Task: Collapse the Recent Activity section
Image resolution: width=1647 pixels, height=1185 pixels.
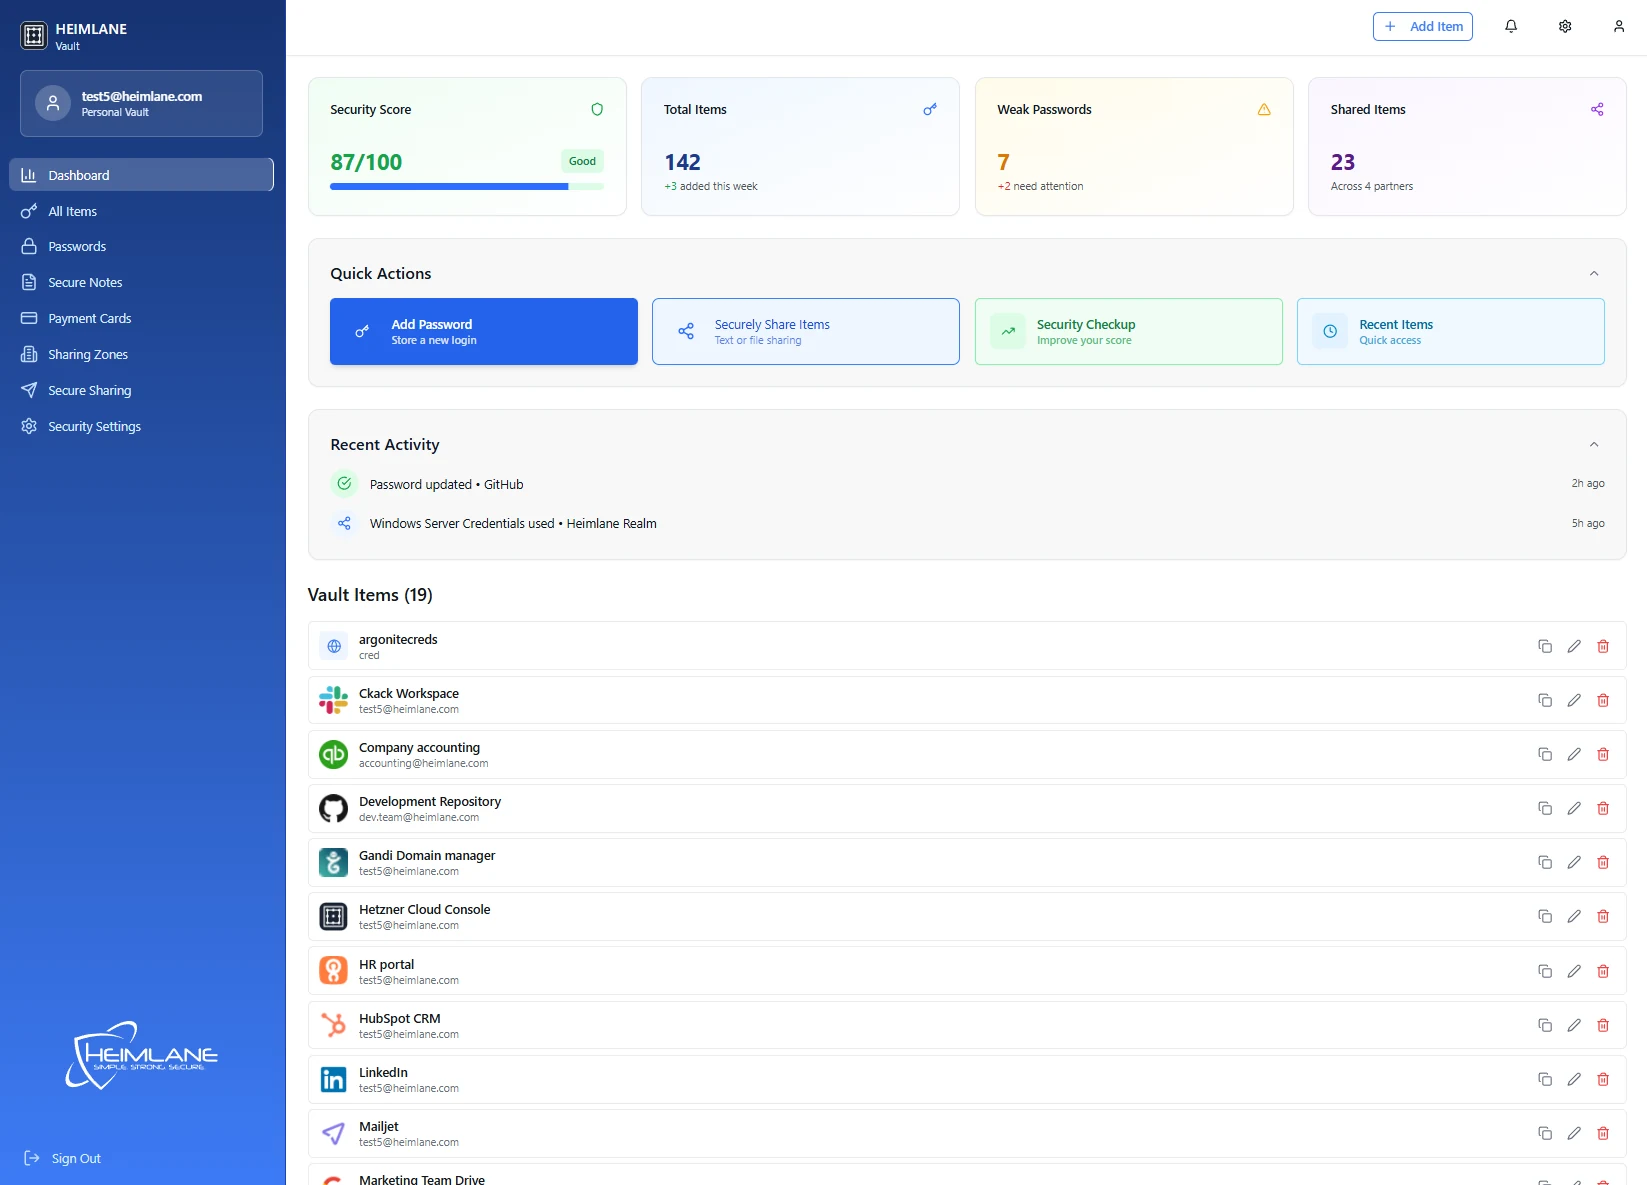Action: 1594,444
